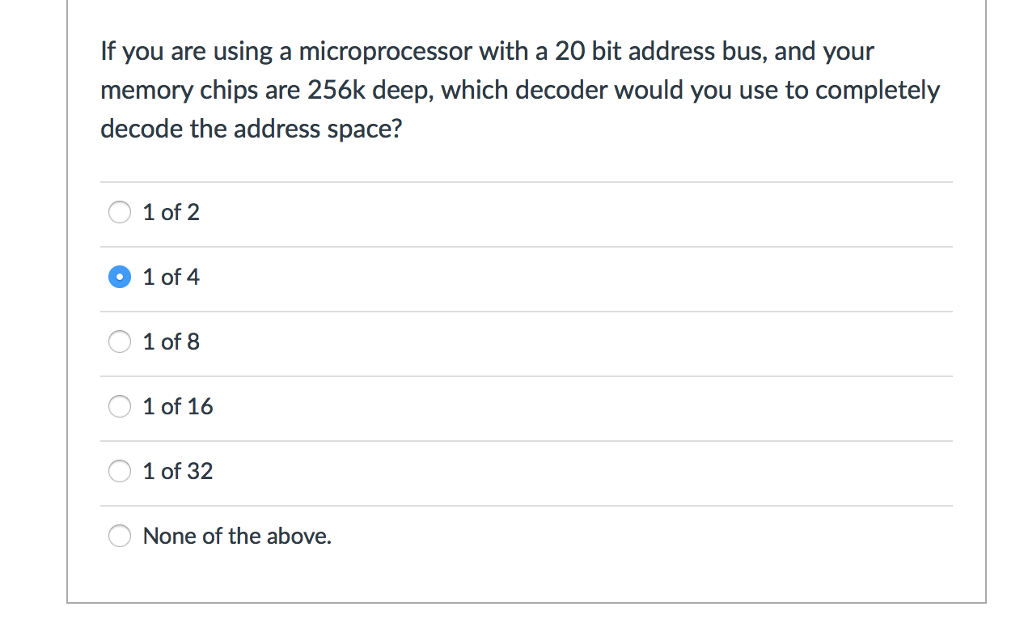Click the "1 of 8" answer label text
The image size is (1024, 628).
(171, 341)
